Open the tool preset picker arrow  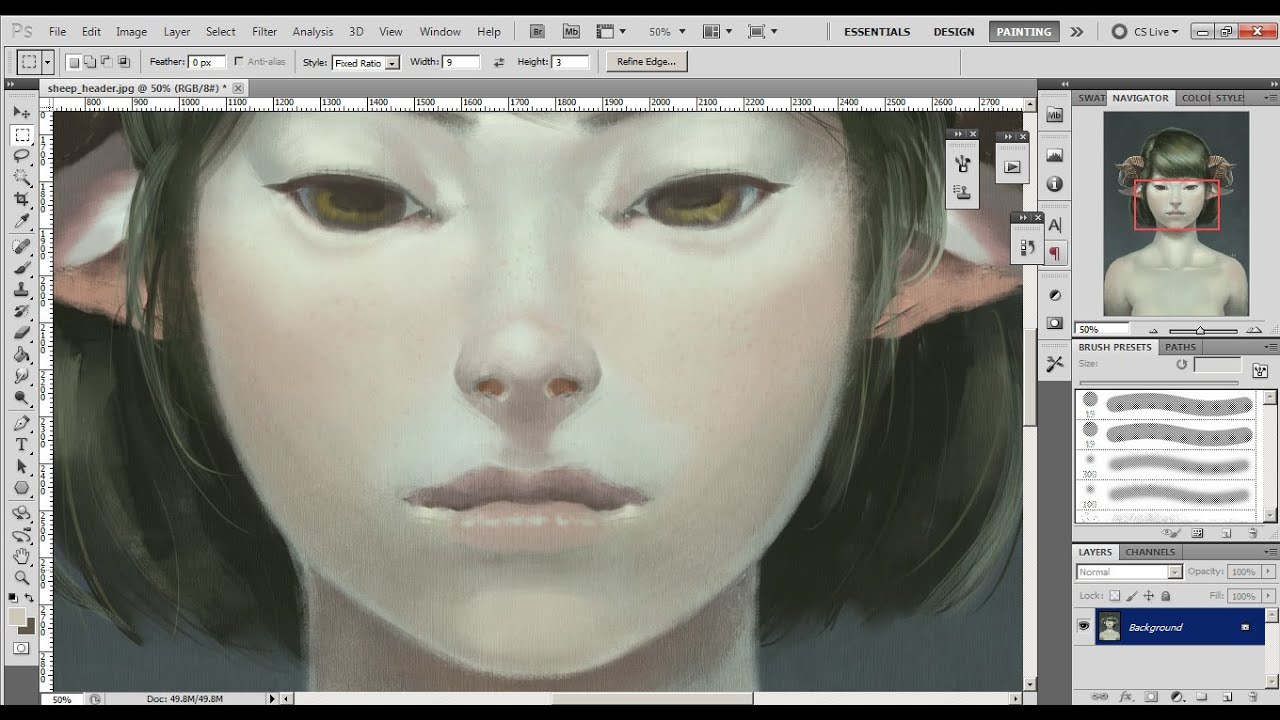tap(47, 62)
